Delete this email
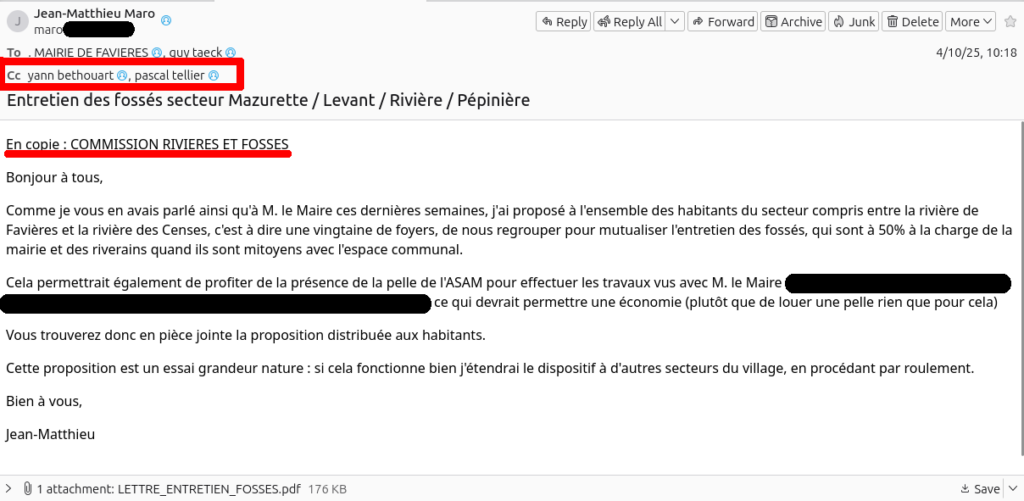This screenshot has height=501, width=1024. [x=913, y=22]
